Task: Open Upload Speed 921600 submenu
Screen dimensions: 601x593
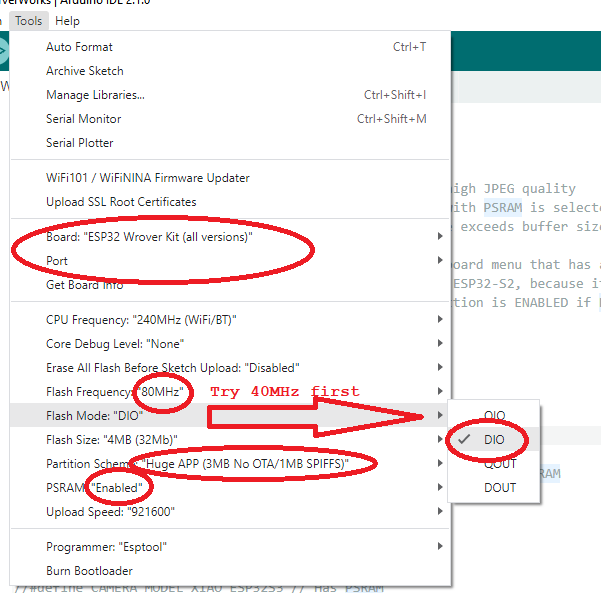Action: [x=230, y=512]
